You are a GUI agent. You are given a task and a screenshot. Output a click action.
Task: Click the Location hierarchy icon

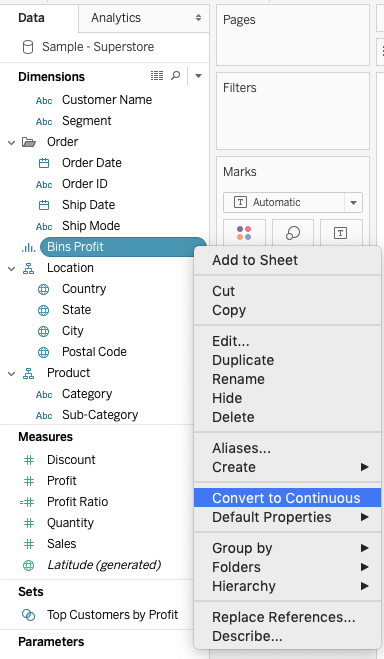point(29,268)
